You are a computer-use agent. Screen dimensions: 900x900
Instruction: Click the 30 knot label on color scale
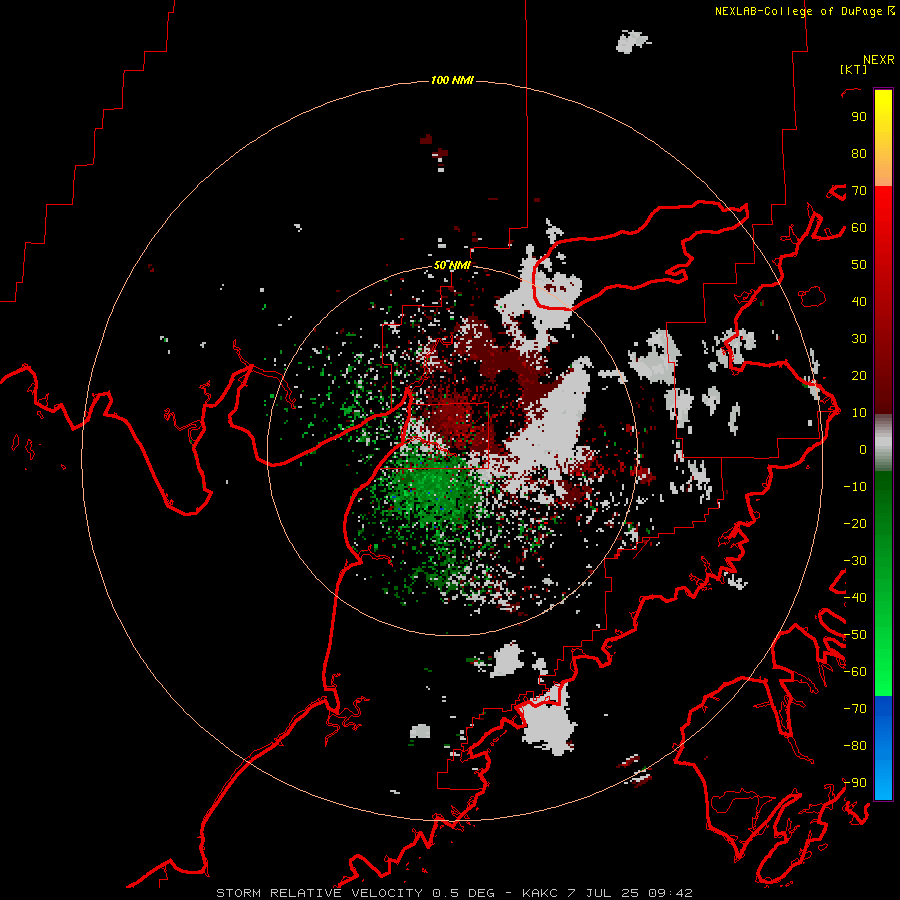pos(859,339)
